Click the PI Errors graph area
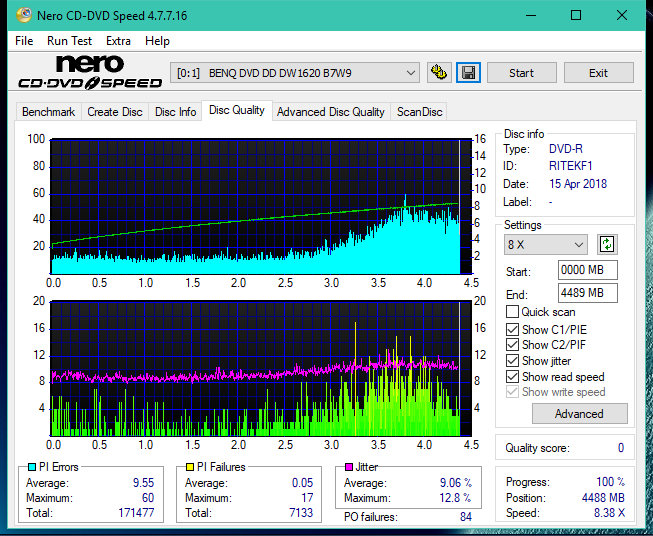 [262, 207]
